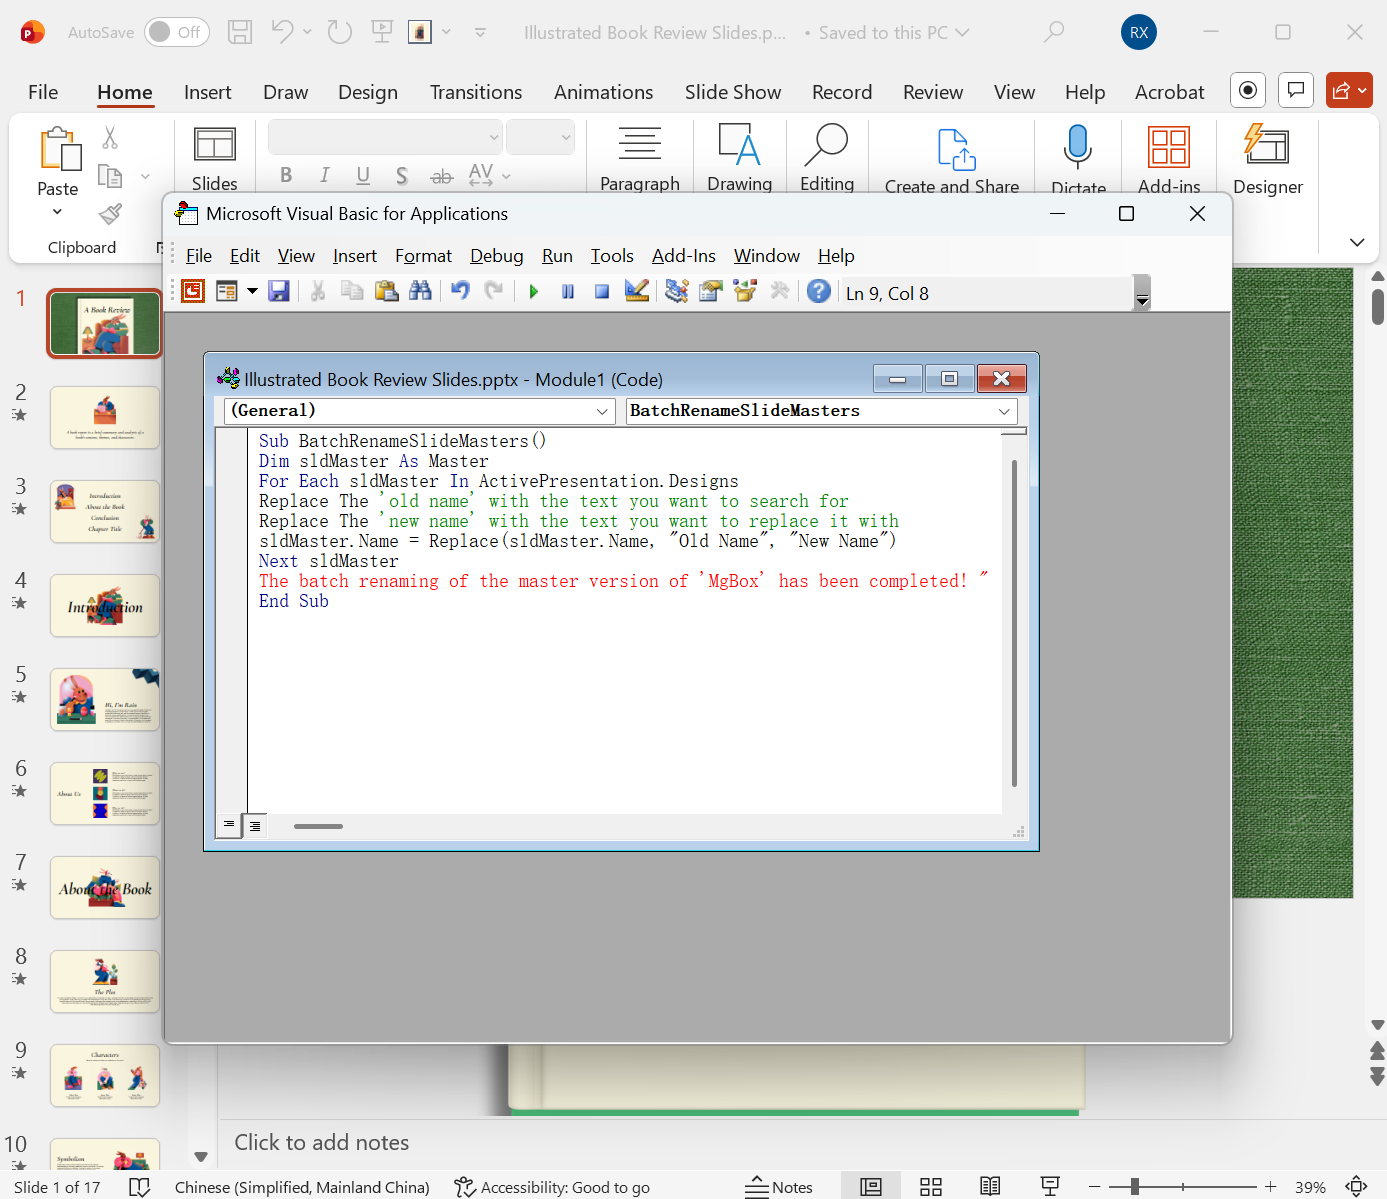Click the Run Sub green play icon
The height and width of the screenshot is (1199, 1387).
[534, 292]
